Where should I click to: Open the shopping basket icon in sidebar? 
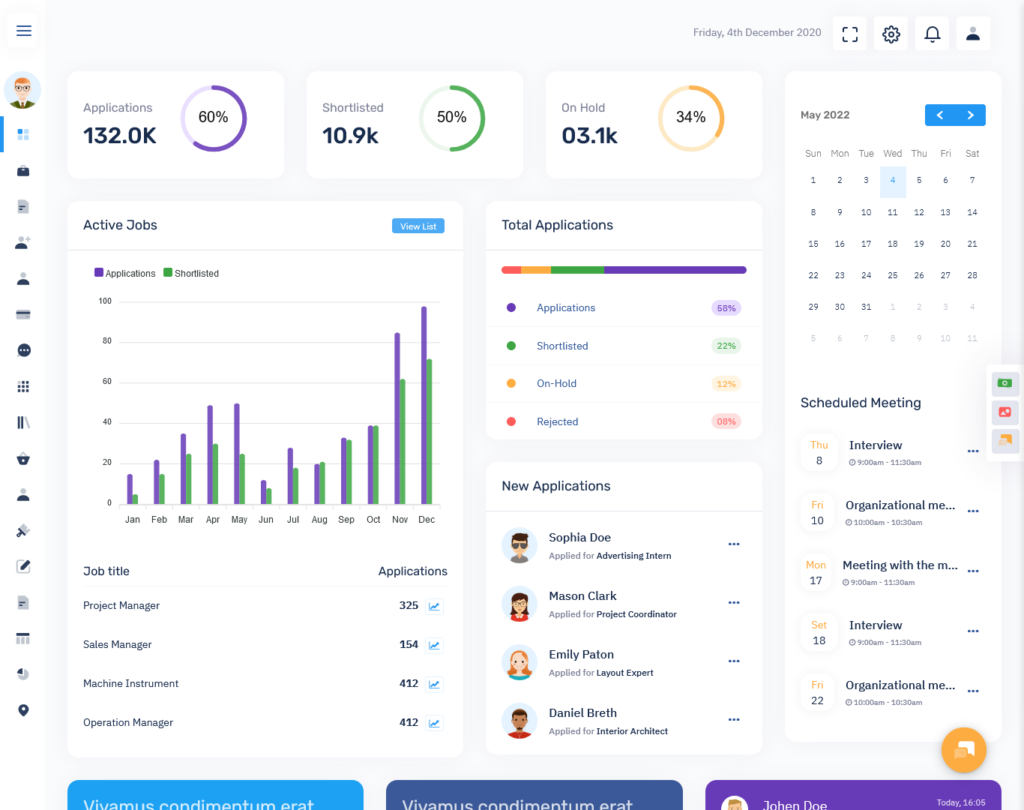click(24, 459)
